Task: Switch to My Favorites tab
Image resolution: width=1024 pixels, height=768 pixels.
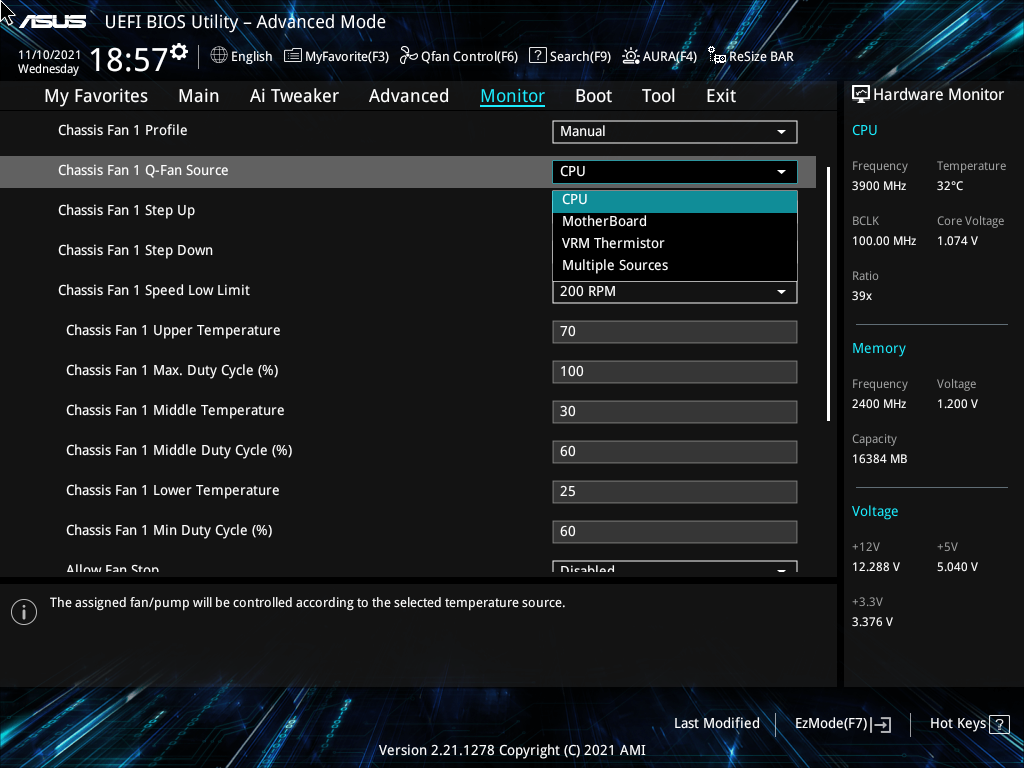Action: pos(96,96)
